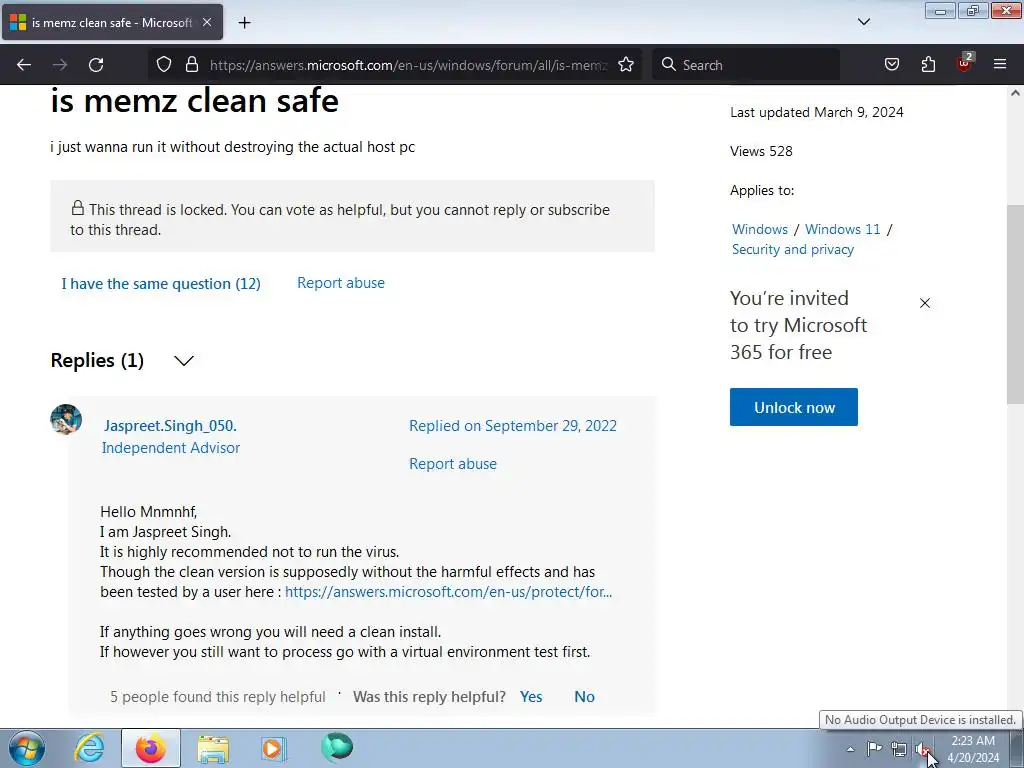Show hidden system tray icons

(850, 749)
